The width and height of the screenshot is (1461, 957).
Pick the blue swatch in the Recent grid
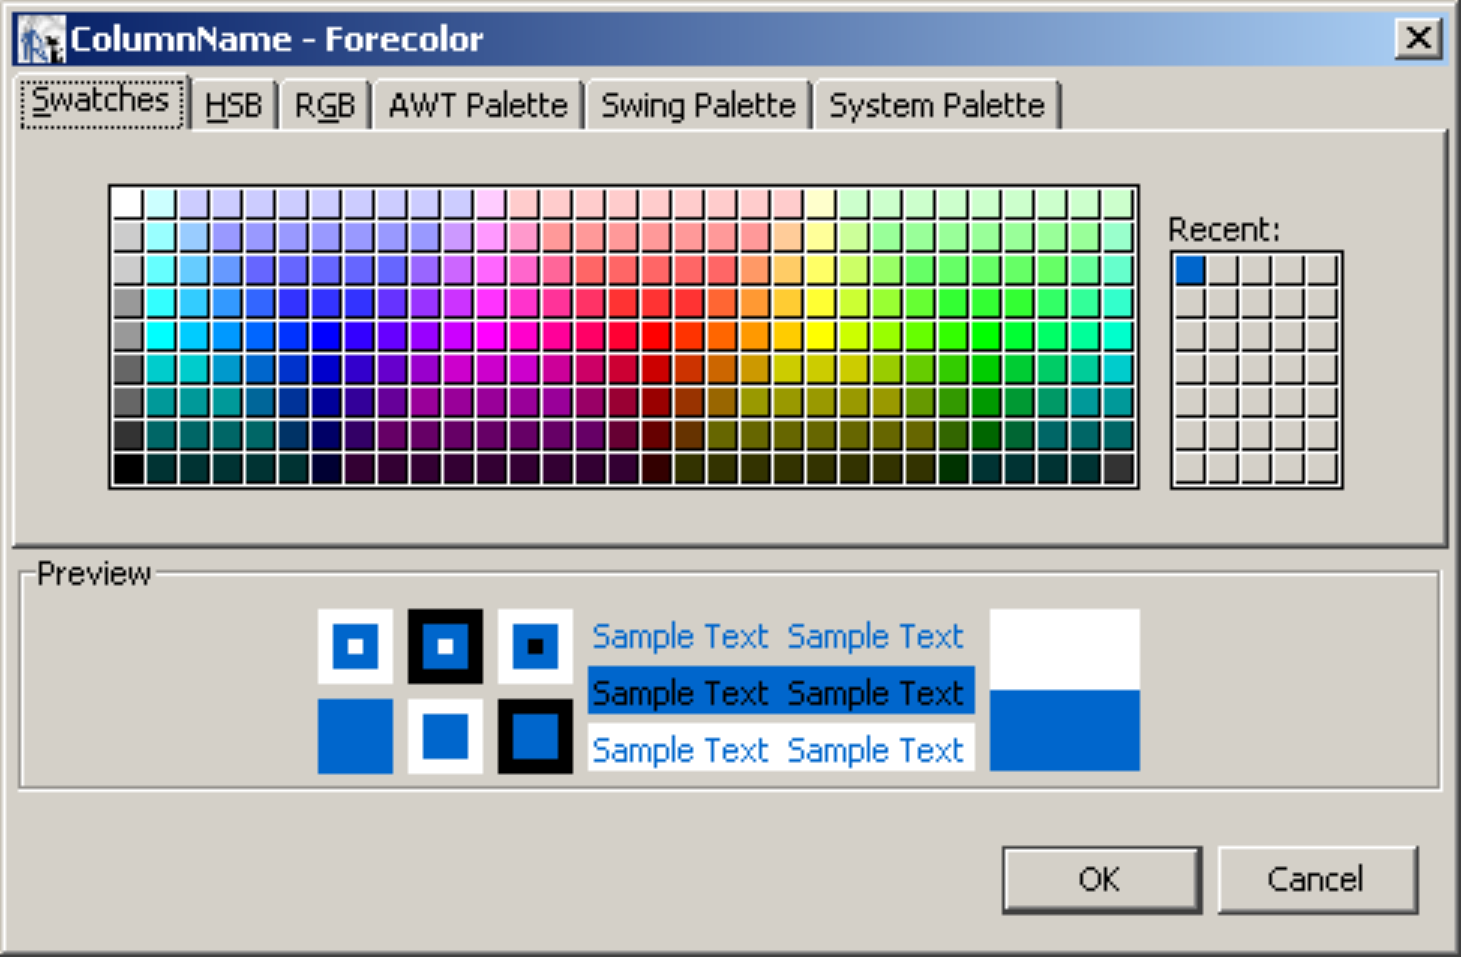pos(1190,270)
